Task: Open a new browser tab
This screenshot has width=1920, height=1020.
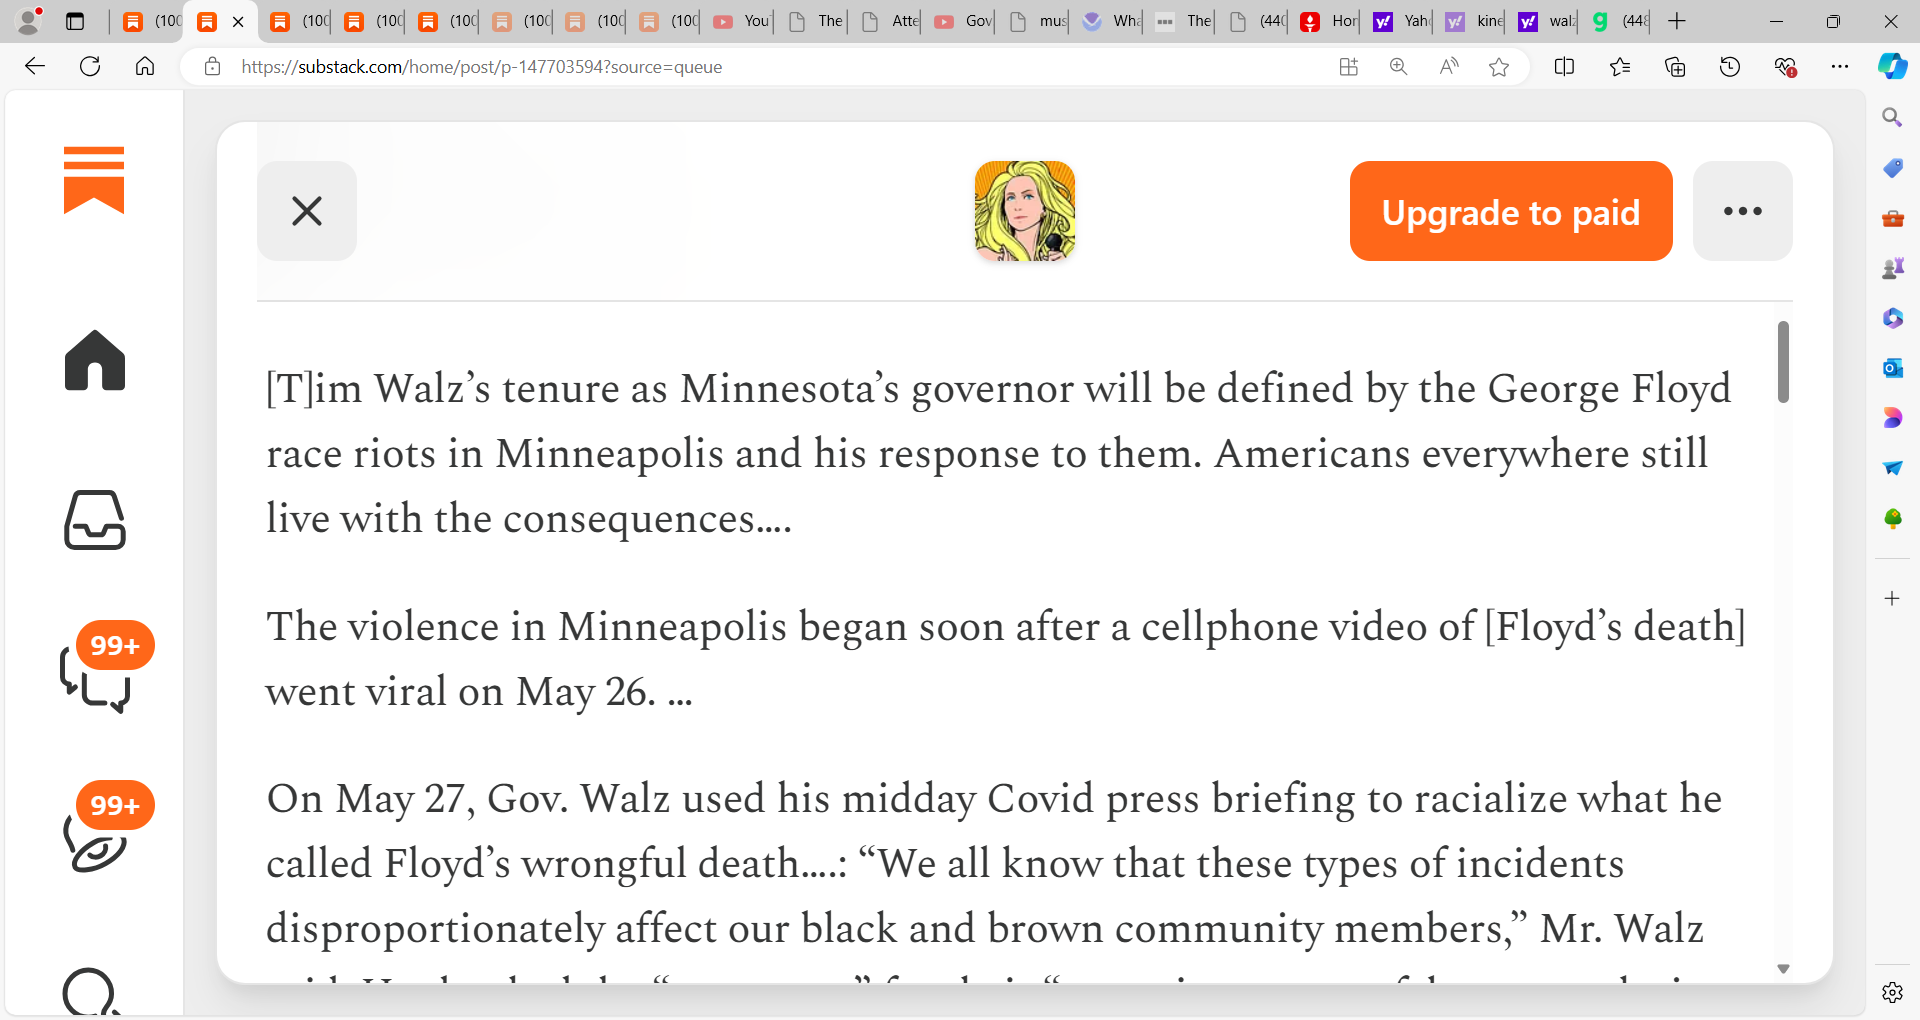Action: coord(1677,21)
